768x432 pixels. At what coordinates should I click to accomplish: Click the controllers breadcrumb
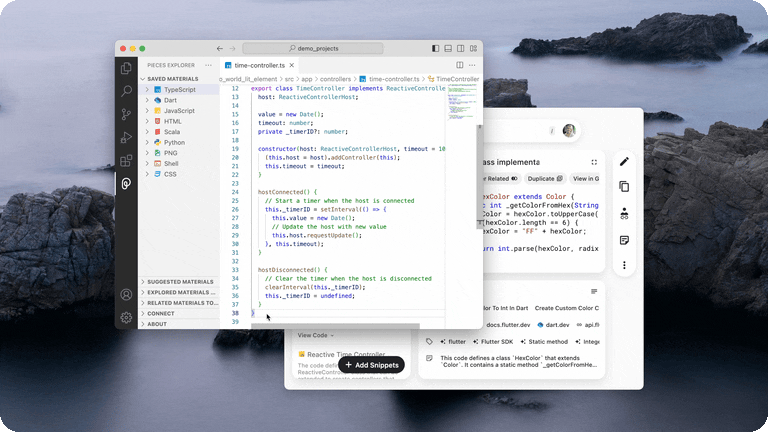(336, 79)
